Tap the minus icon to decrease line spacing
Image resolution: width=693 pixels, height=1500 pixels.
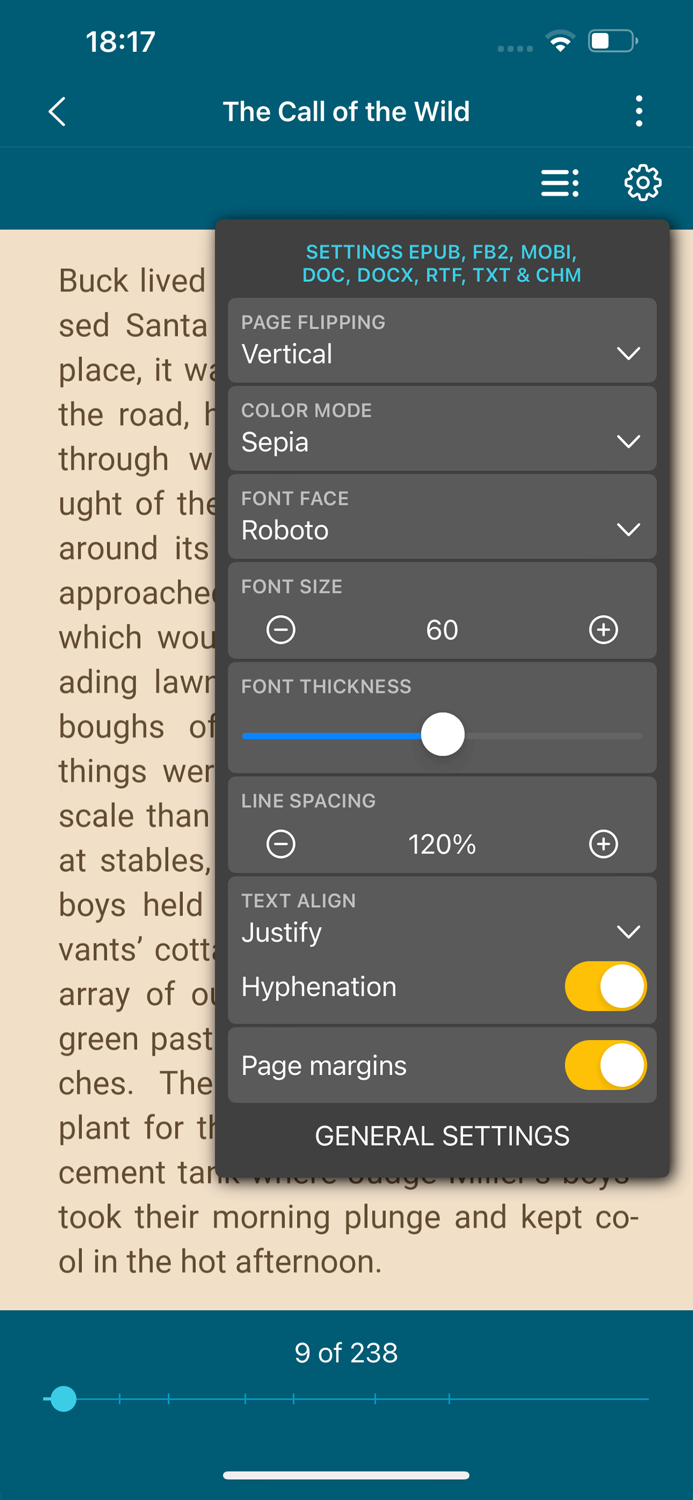point(281,844)
